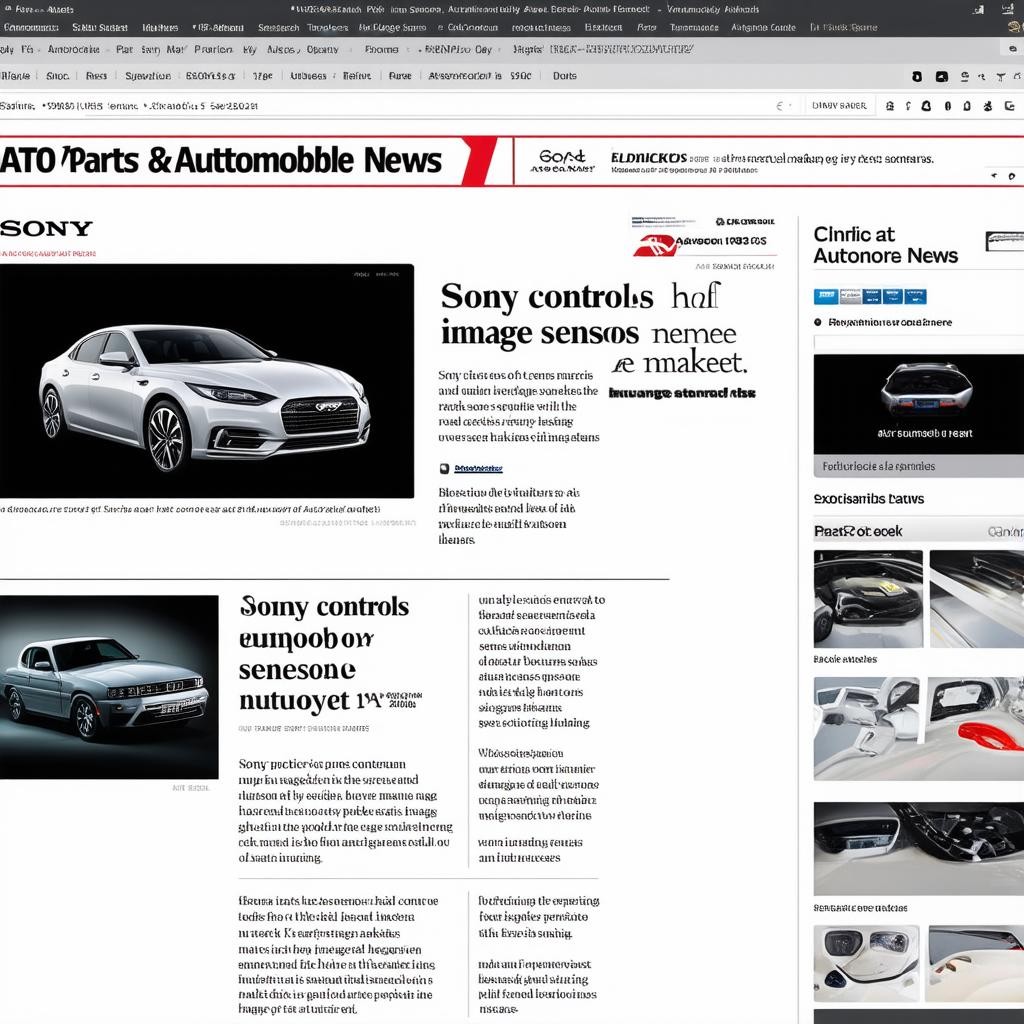The width and height of the screenshot is (1024, 1024).
Task: Click the empty input field in sidebar
Action: pos(918,343)
